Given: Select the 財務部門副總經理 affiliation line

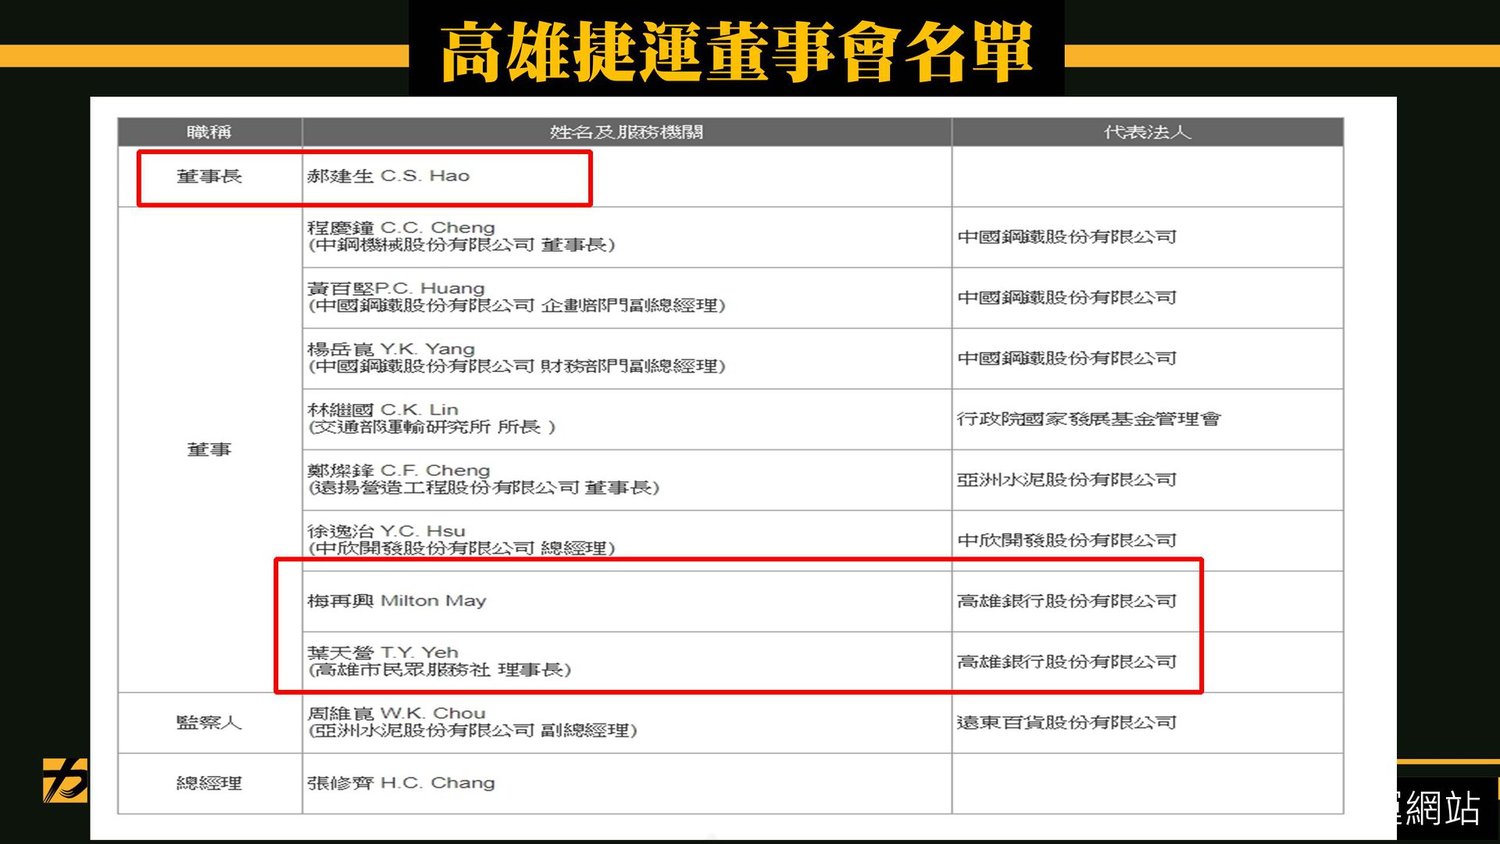Looking at the screenshot, I should point(516,367).
